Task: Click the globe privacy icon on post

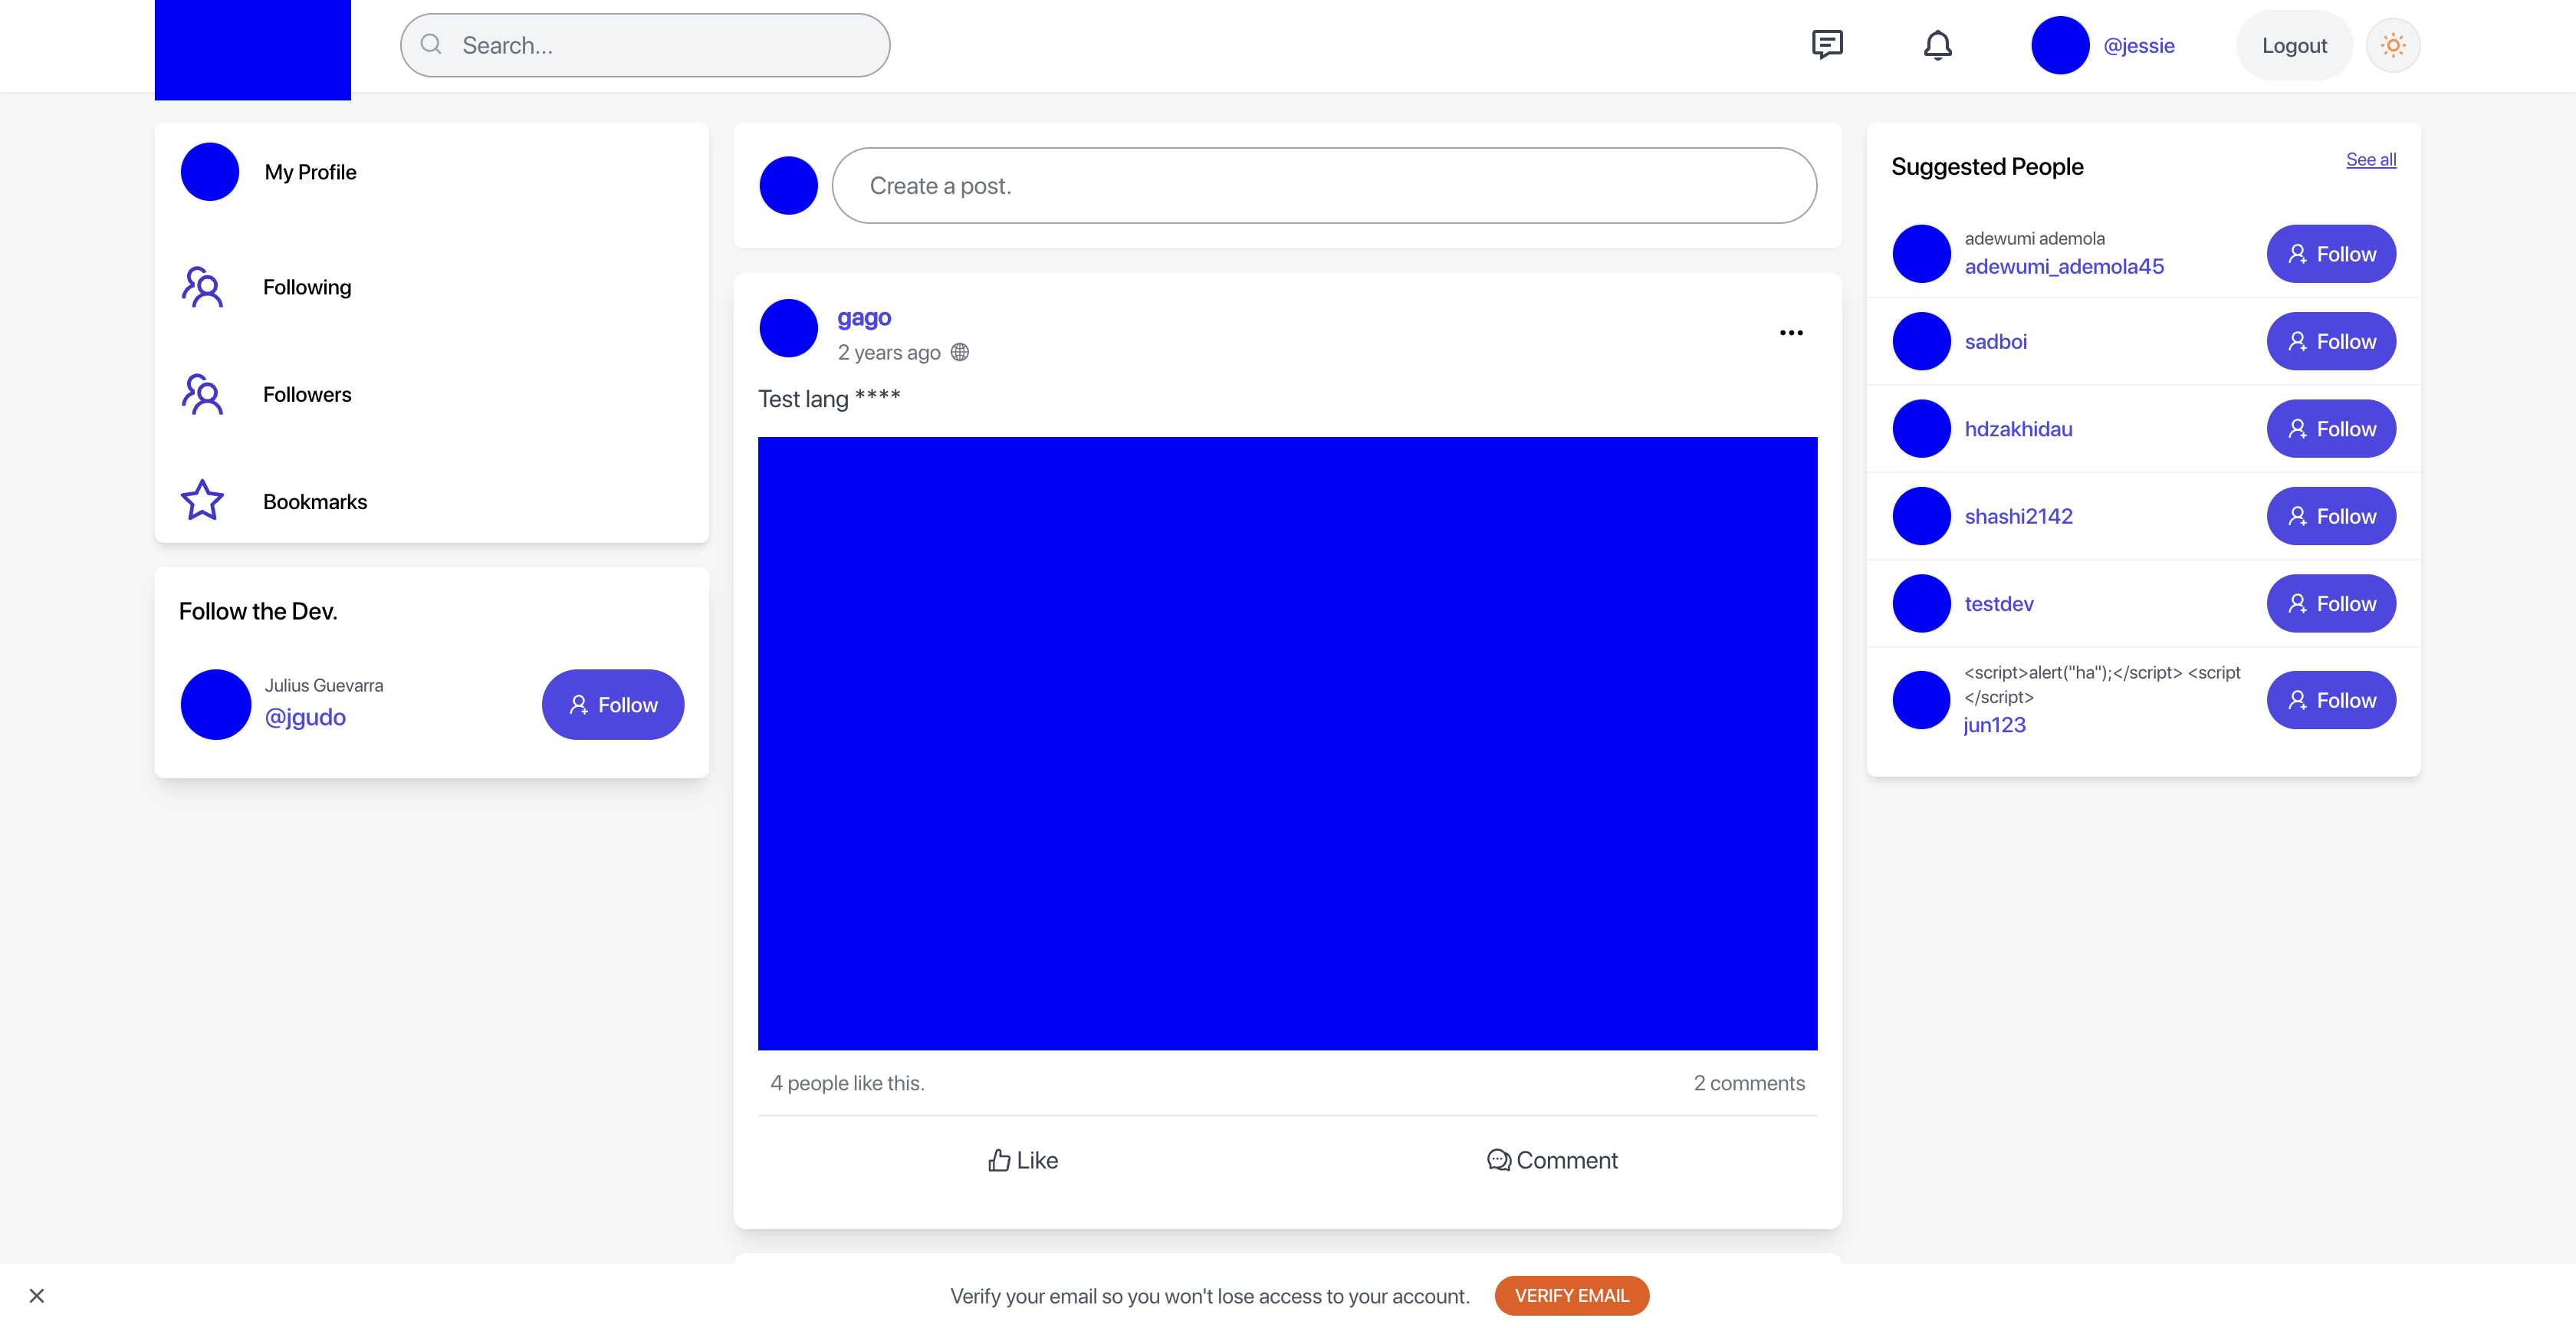Action: pos(959,352)
